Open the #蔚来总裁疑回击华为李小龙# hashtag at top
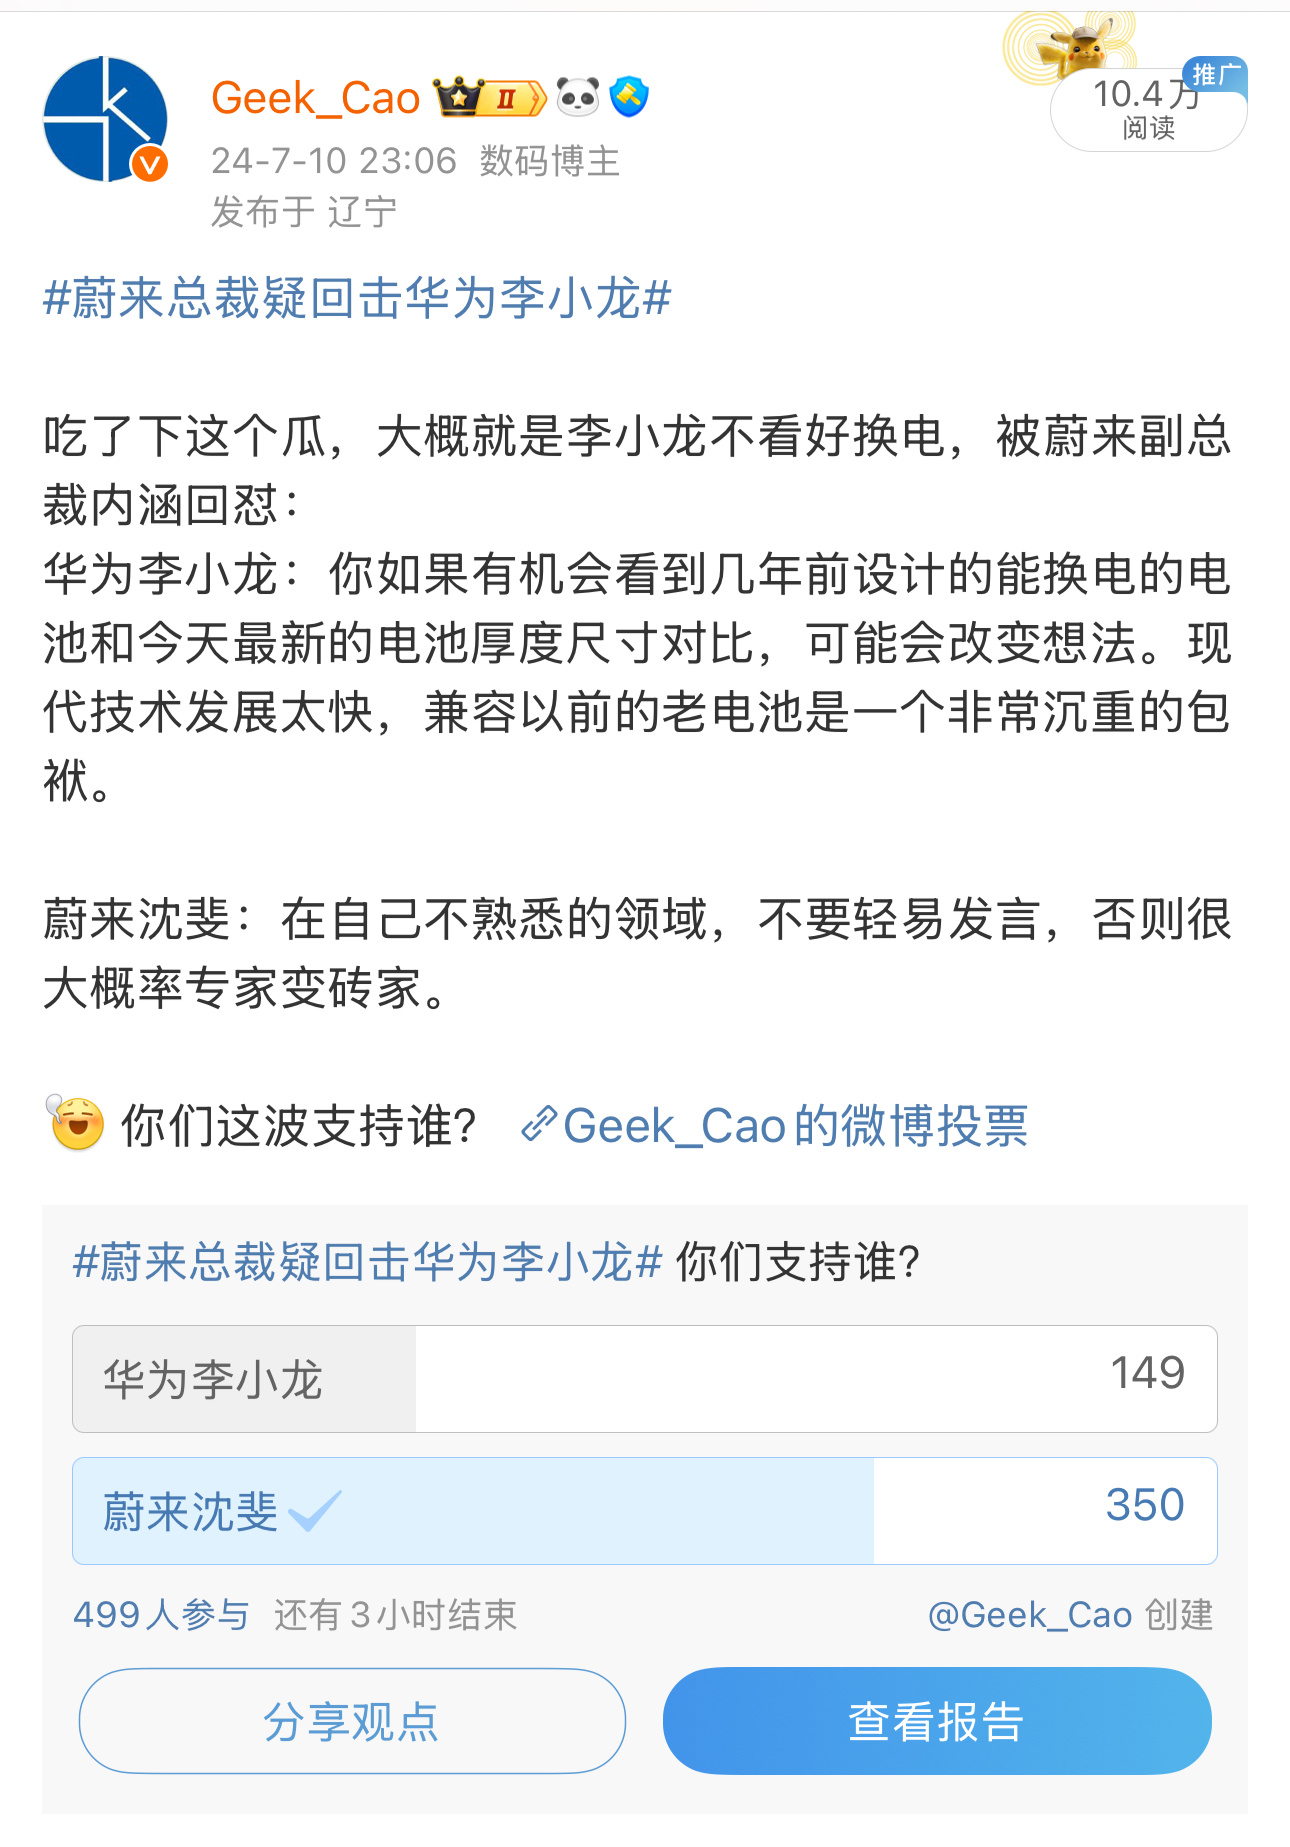The width and height of the screenshot is (1290, 1847). click(x=357, y=298)
